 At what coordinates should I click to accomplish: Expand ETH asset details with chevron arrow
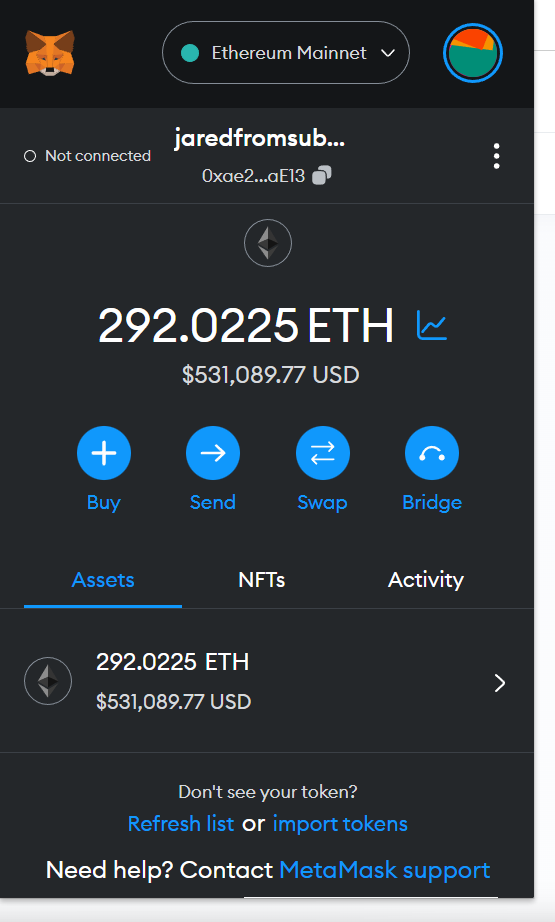[x=500, y=683]
